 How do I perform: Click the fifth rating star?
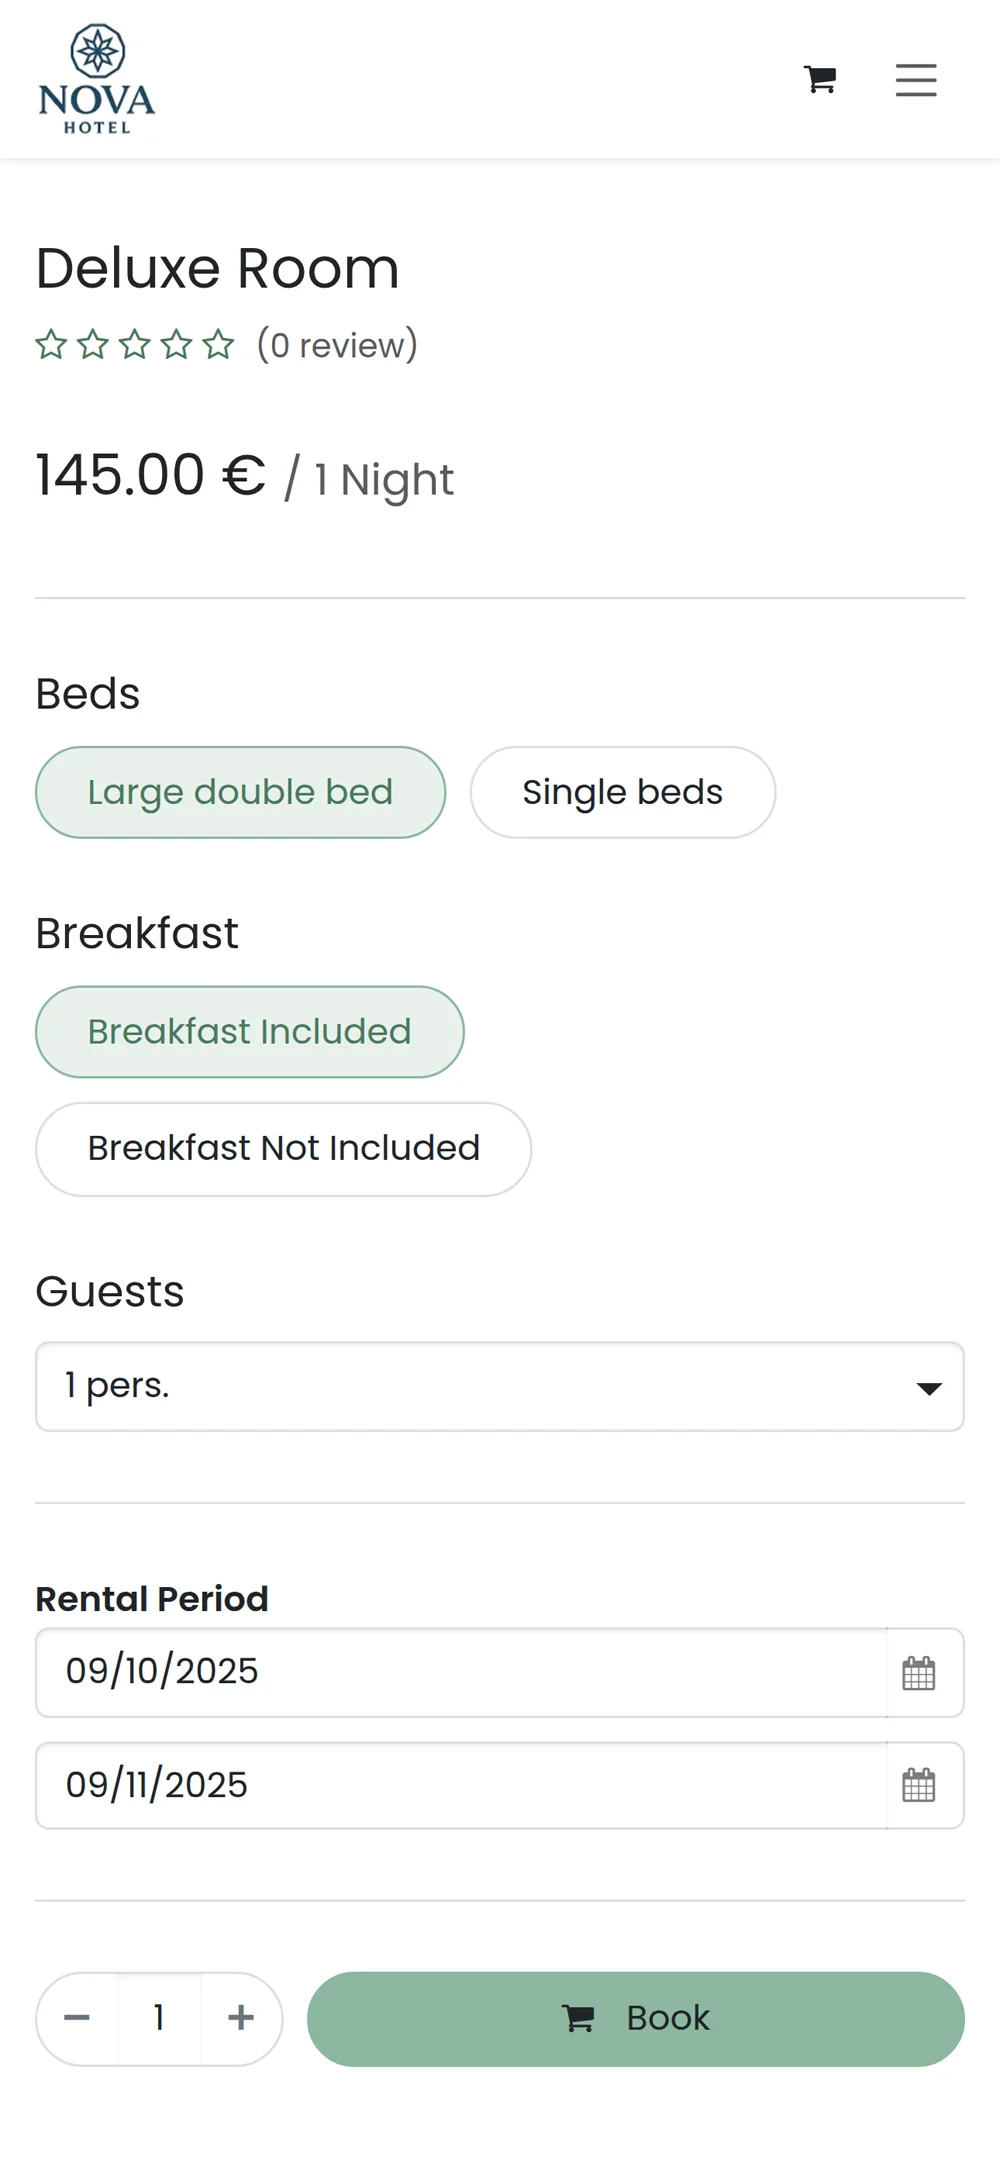(217, 344)
